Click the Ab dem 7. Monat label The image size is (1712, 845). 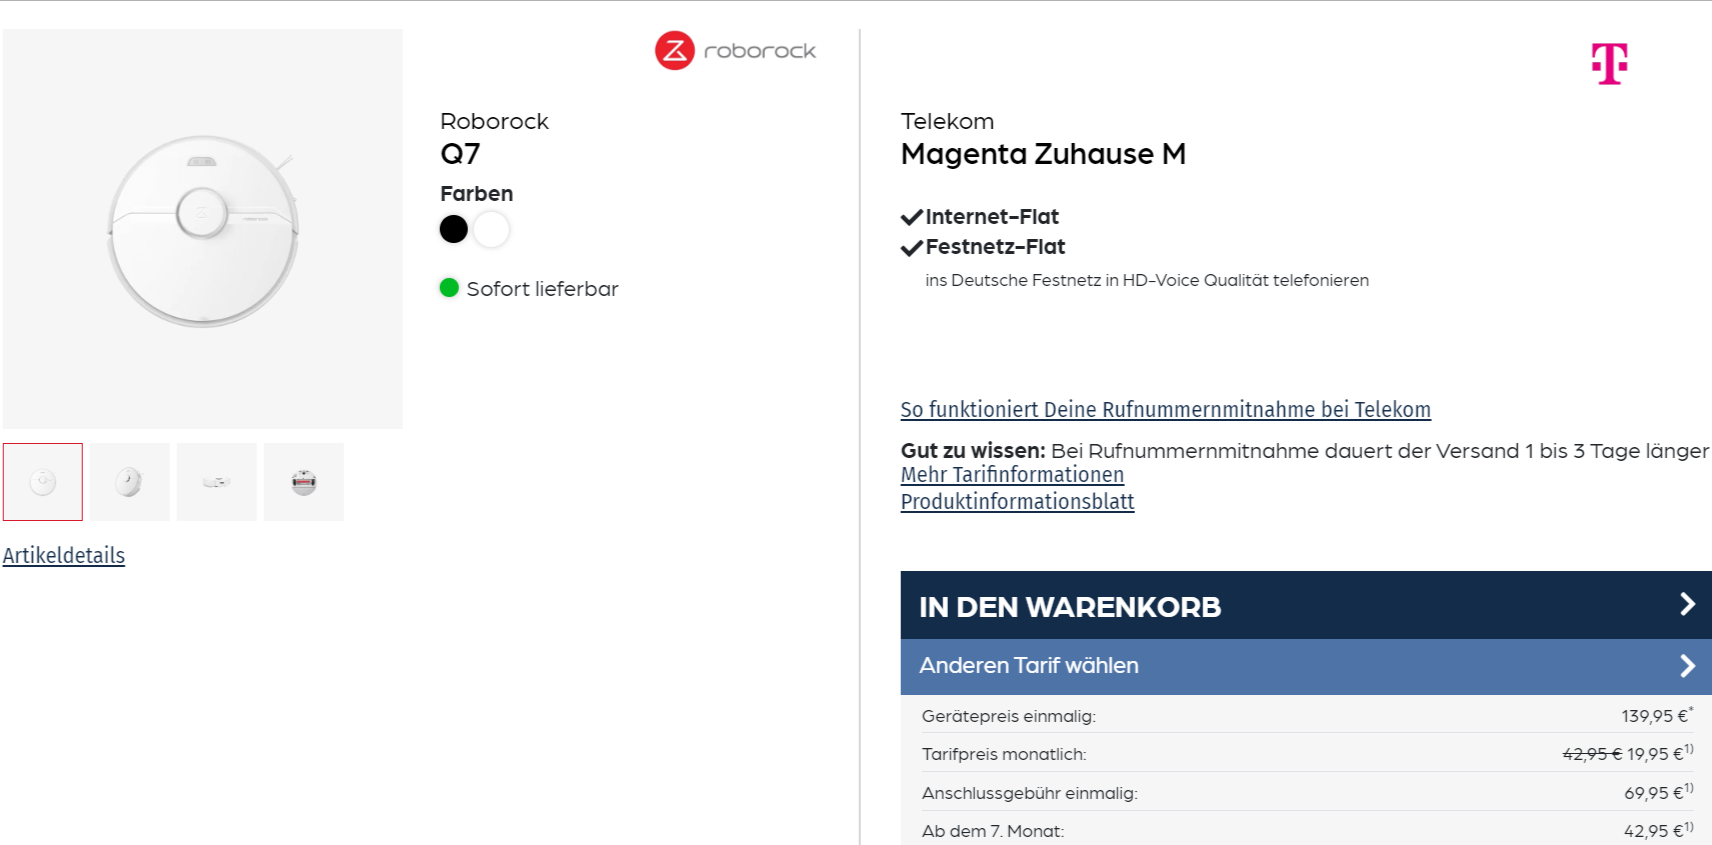pyautogui.click(x=993, y=831)
